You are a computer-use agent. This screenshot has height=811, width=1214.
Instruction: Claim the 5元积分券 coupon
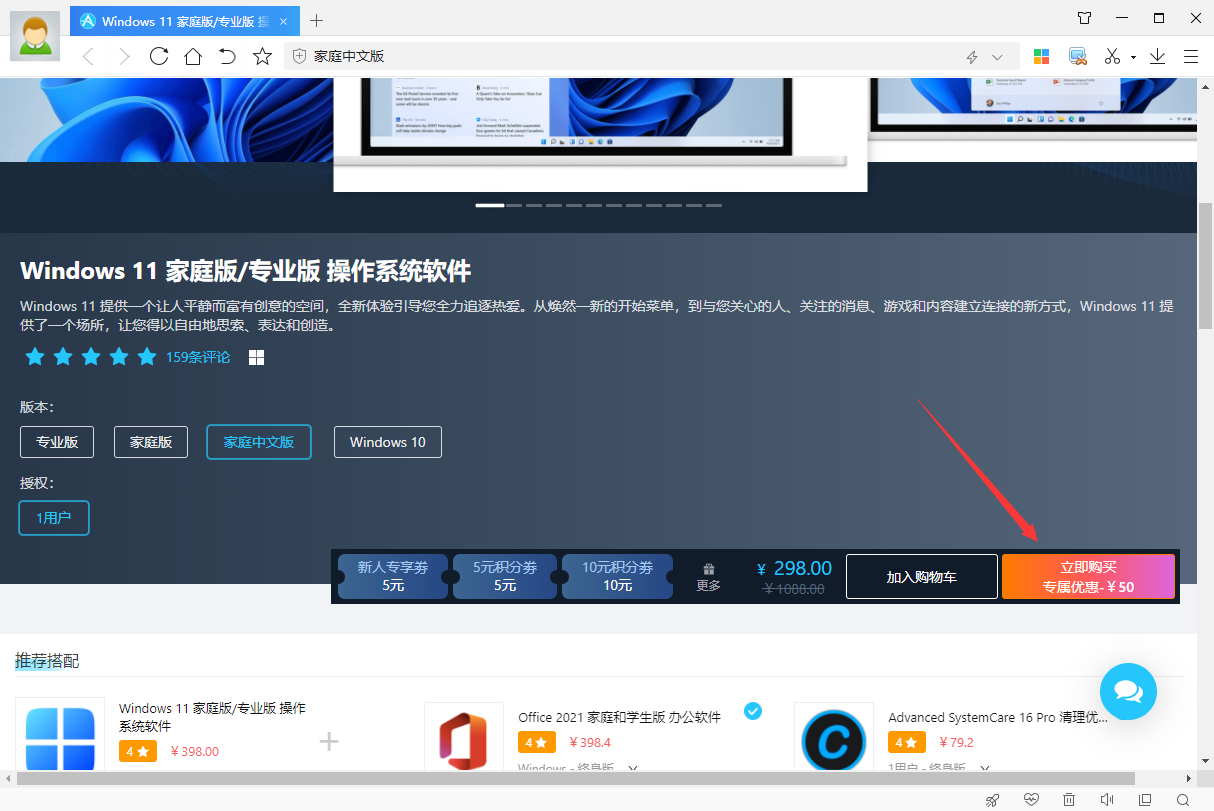coord(505,576)
